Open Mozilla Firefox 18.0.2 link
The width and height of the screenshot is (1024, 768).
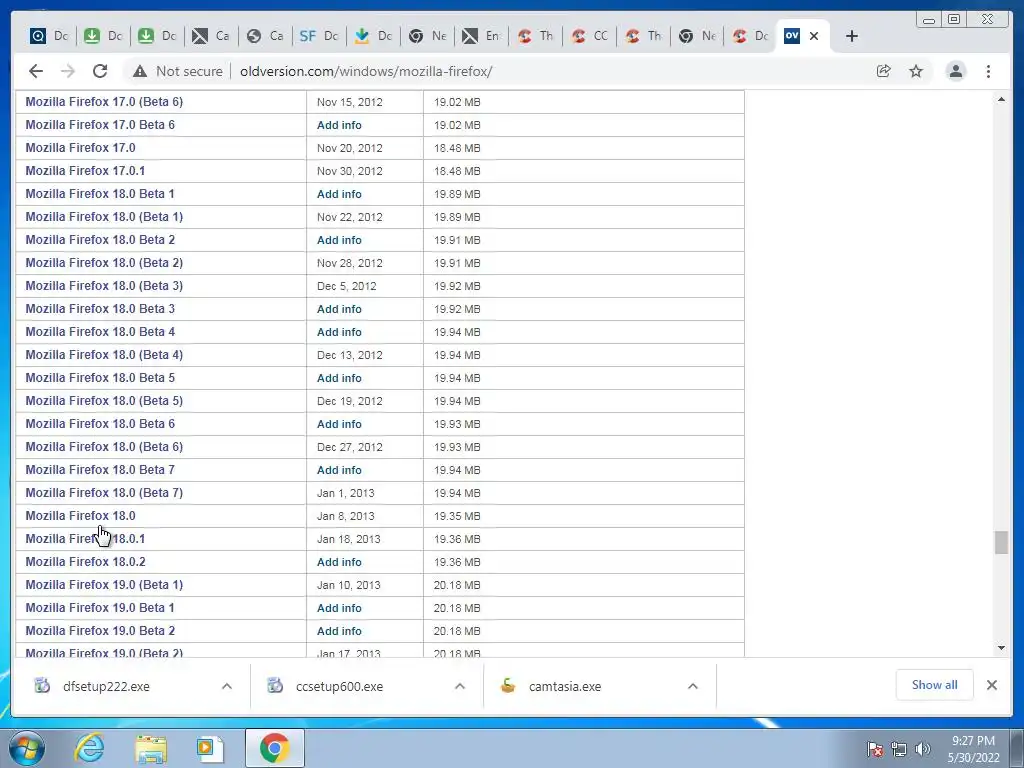[x=86, y=562]
